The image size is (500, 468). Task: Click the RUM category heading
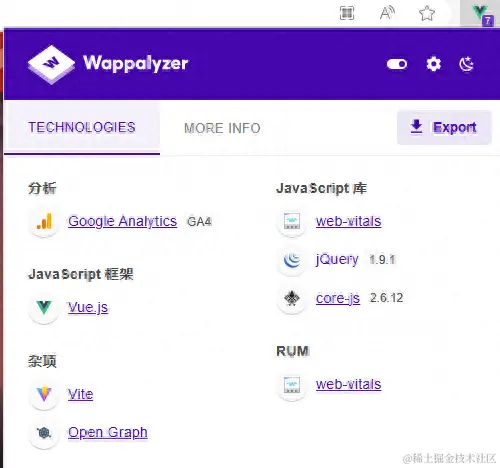293,351
